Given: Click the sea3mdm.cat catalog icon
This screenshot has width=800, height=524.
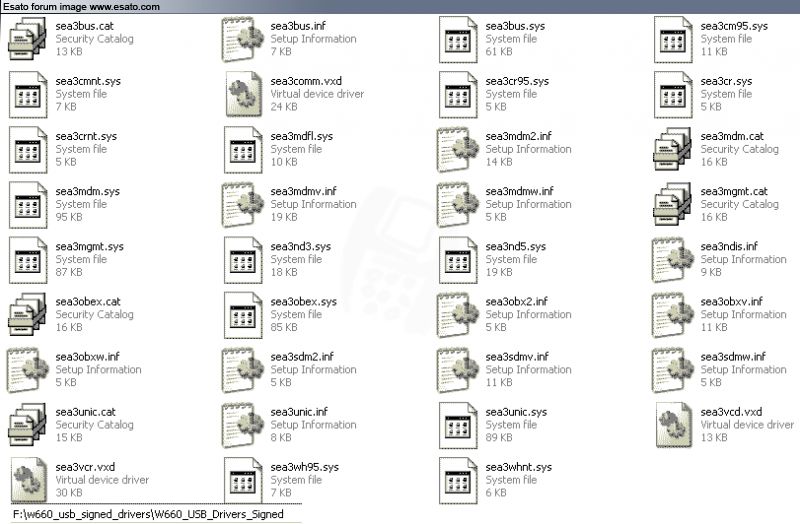Looking at the screenshot, I should coord(673,149).
